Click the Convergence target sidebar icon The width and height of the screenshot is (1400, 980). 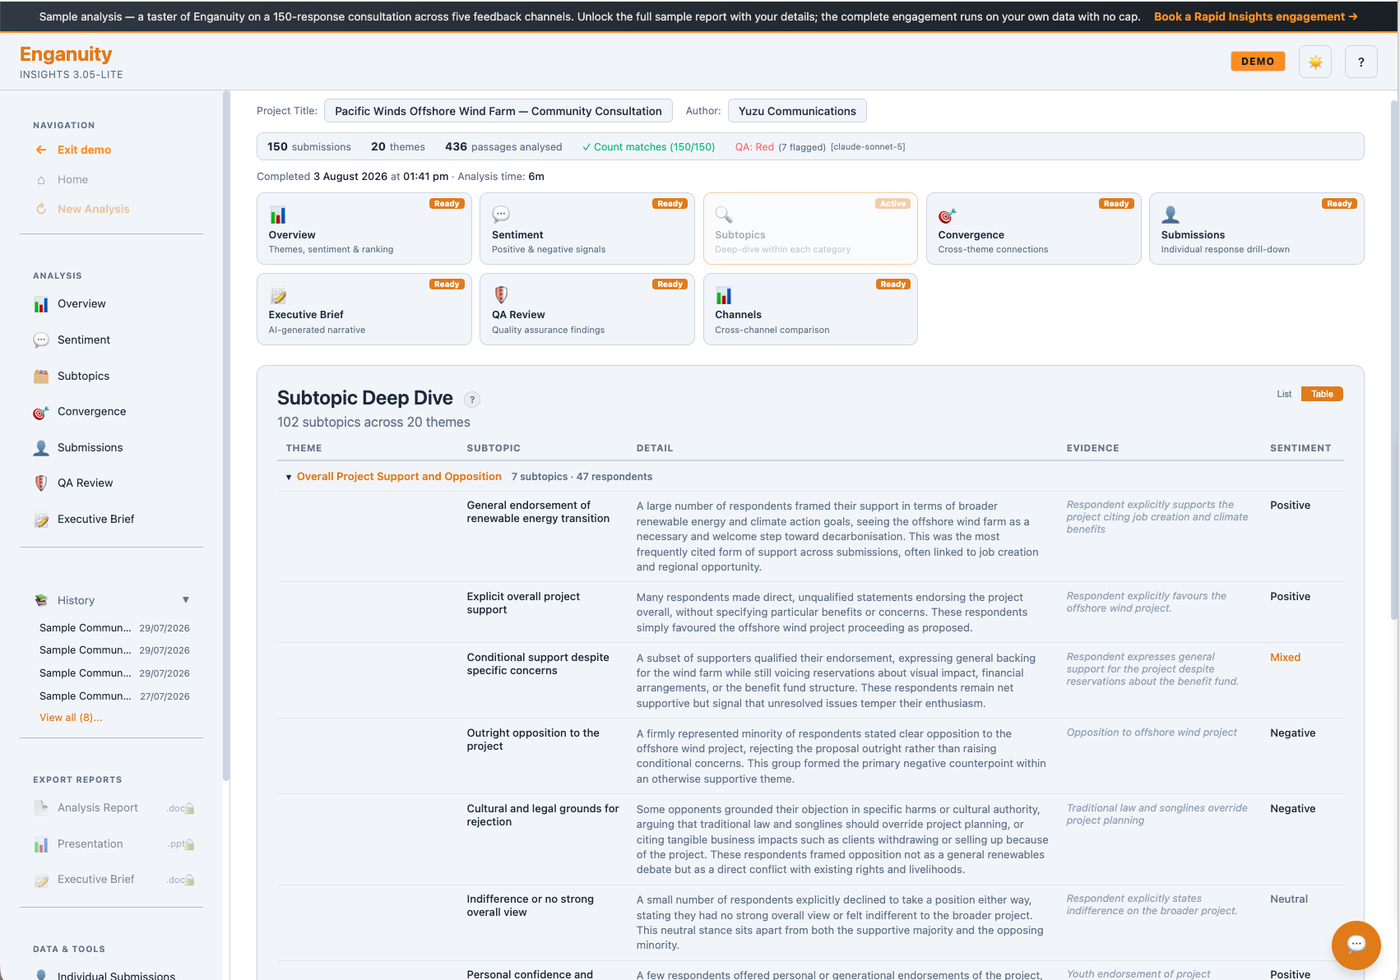coord(41,412)
